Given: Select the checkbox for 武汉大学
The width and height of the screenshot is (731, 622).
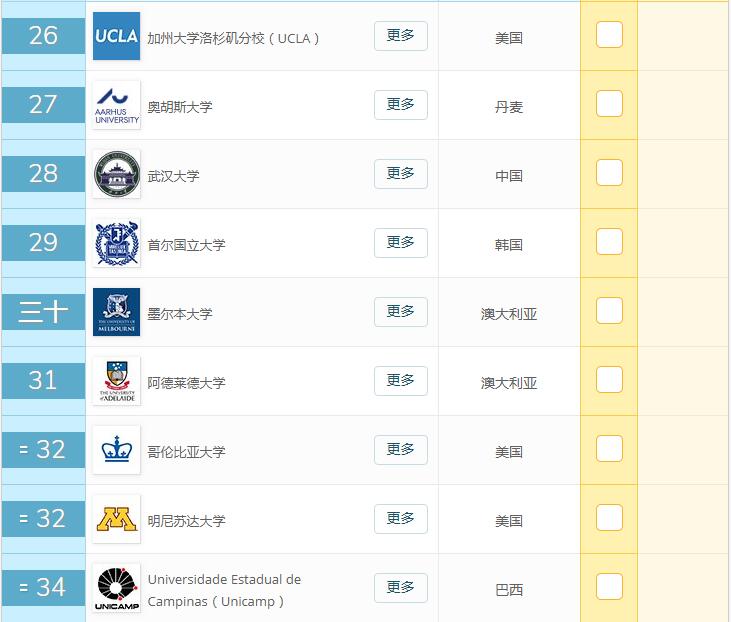Looking at the screenshot, I should click(x=609, y=173).
